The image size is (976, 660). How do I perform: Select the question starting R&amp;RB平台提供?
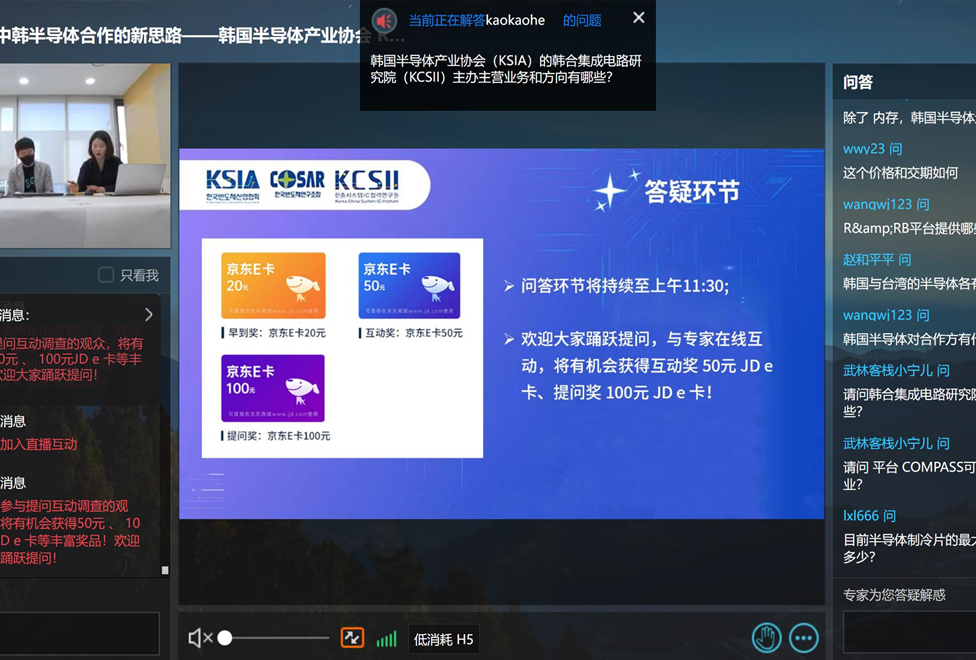click(909, 229)
